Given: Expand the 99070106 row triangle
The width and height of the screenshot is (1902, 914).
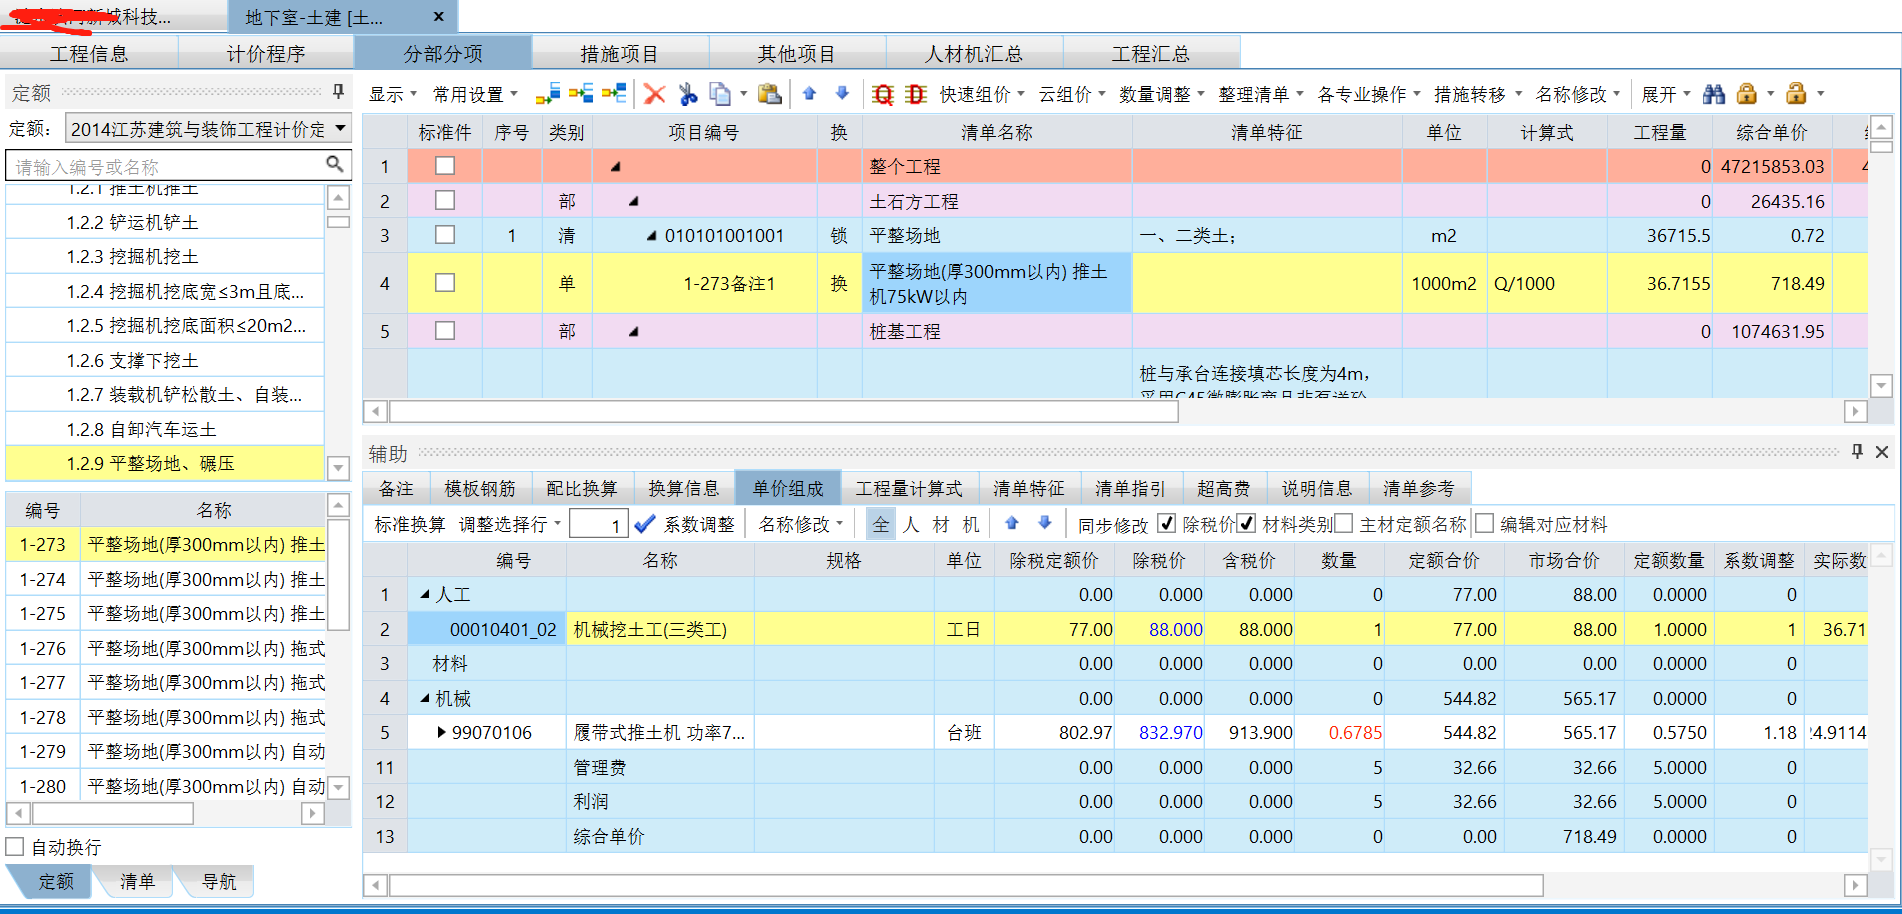Looking at the screenshot, I should pos(441,732).
